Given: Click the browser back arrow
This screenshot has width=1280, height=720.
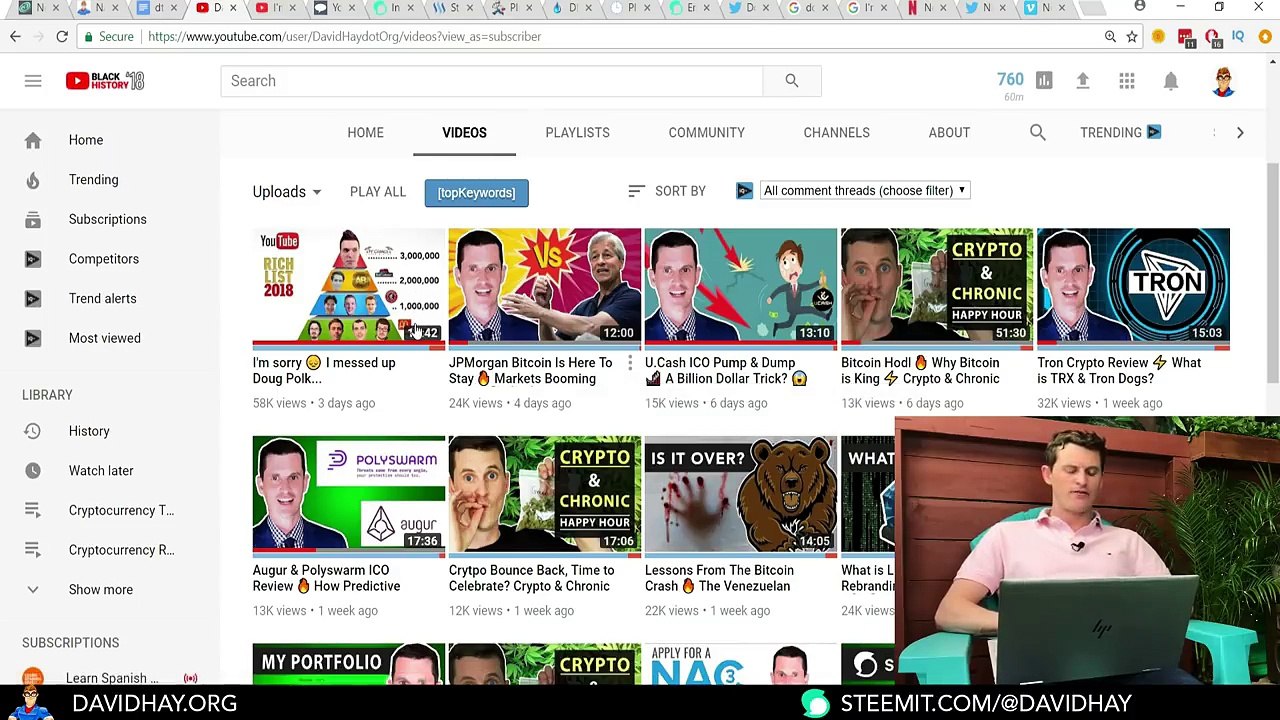Looking at the screenshot, I should (15, 37).
